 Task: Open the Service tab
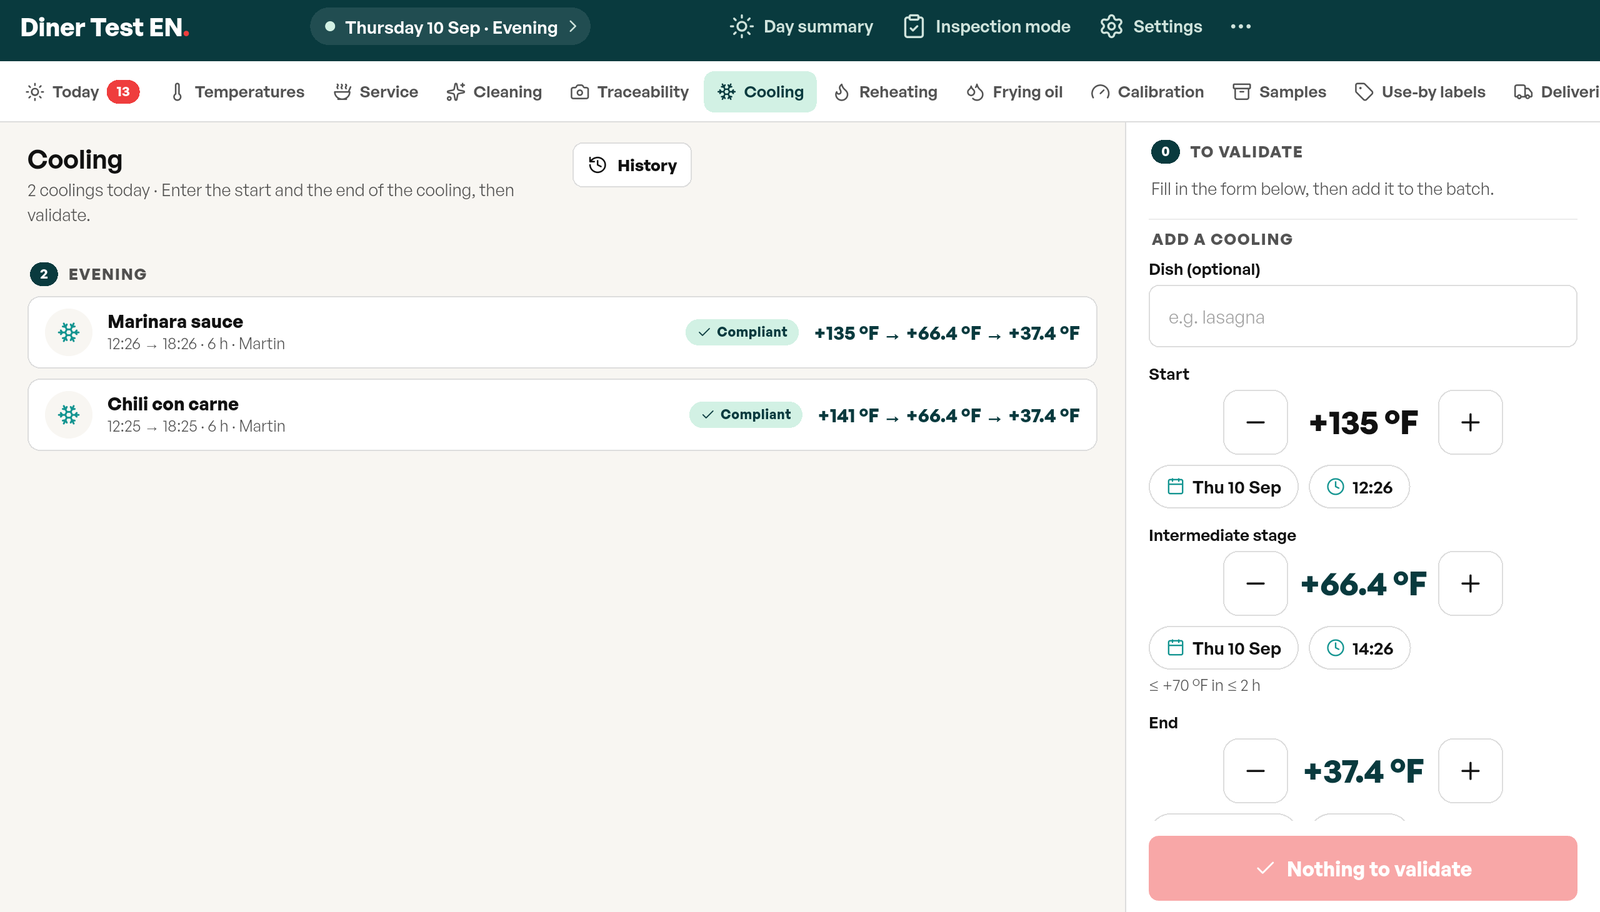(376, 92)
